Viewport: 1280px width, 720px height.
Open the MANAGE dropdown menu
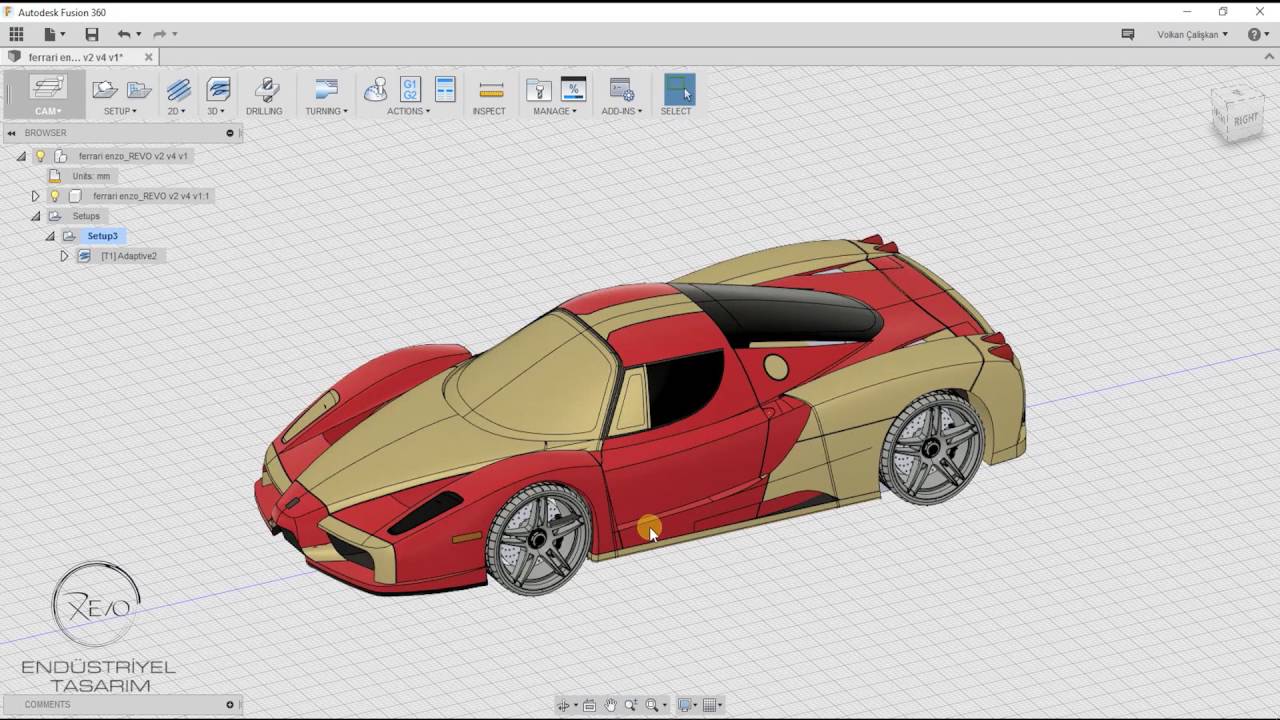(x=555, y=111)
